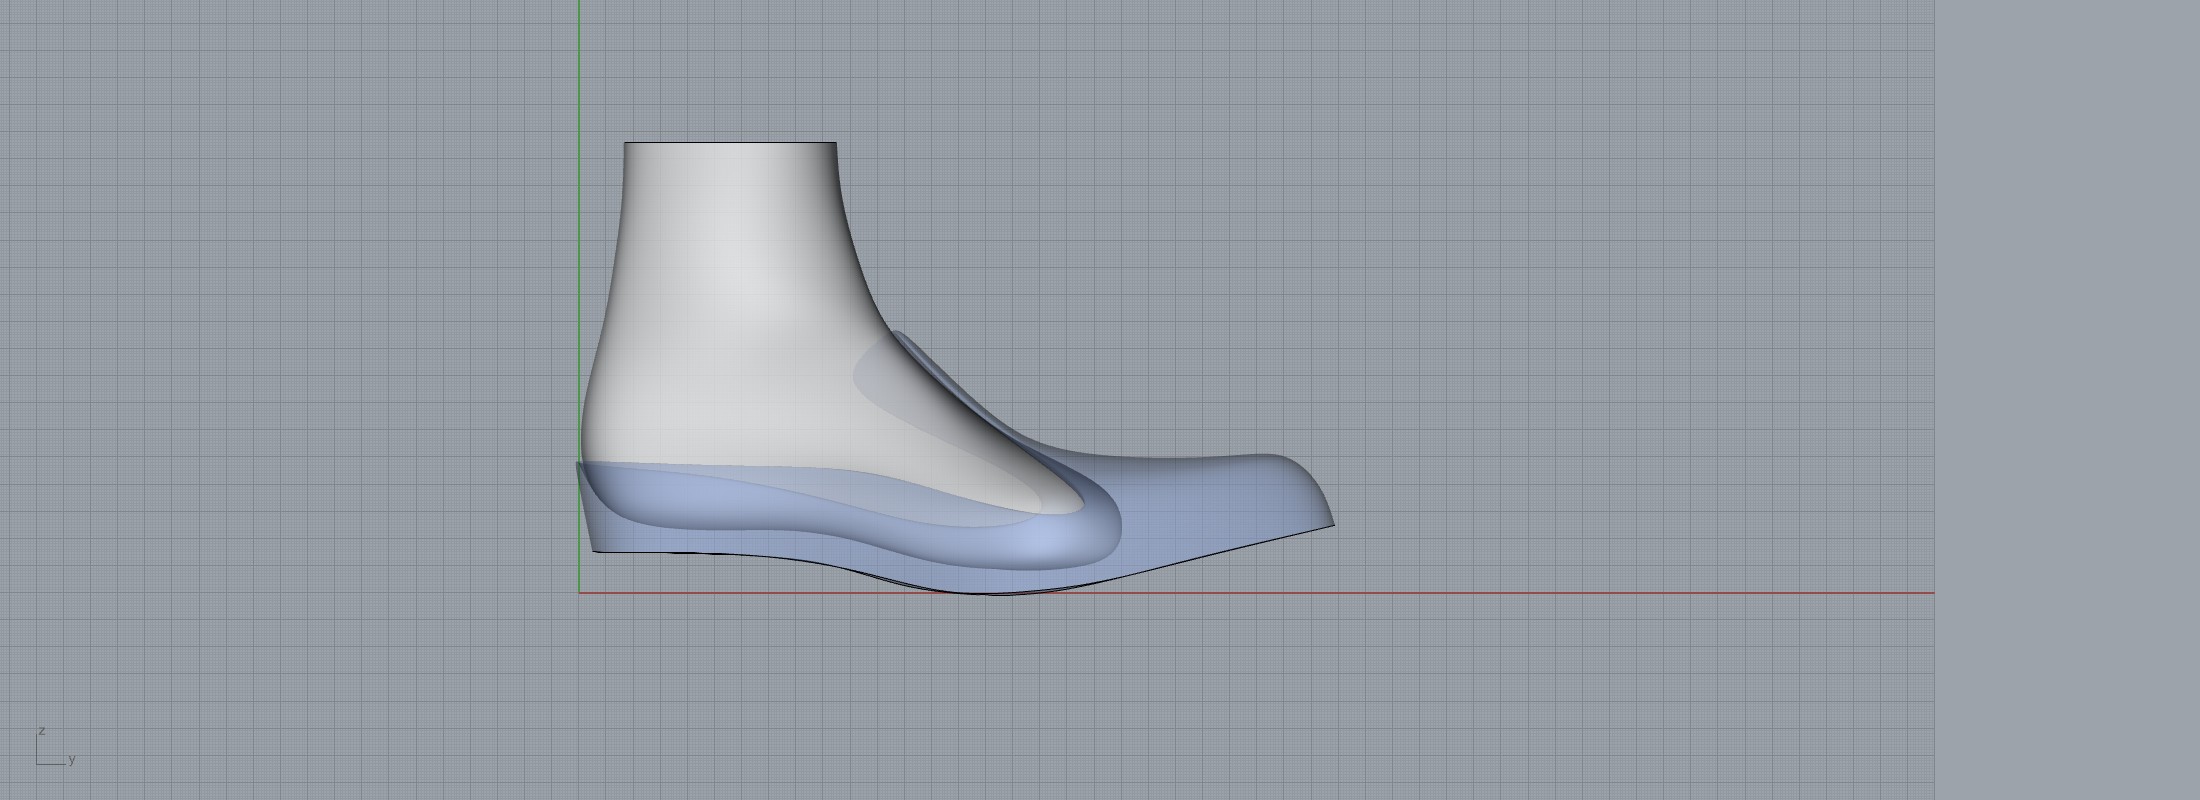Screen dimensions: 2200x800
Task: Select the red horizontal axis line
Action: [x=1500, y=593]
